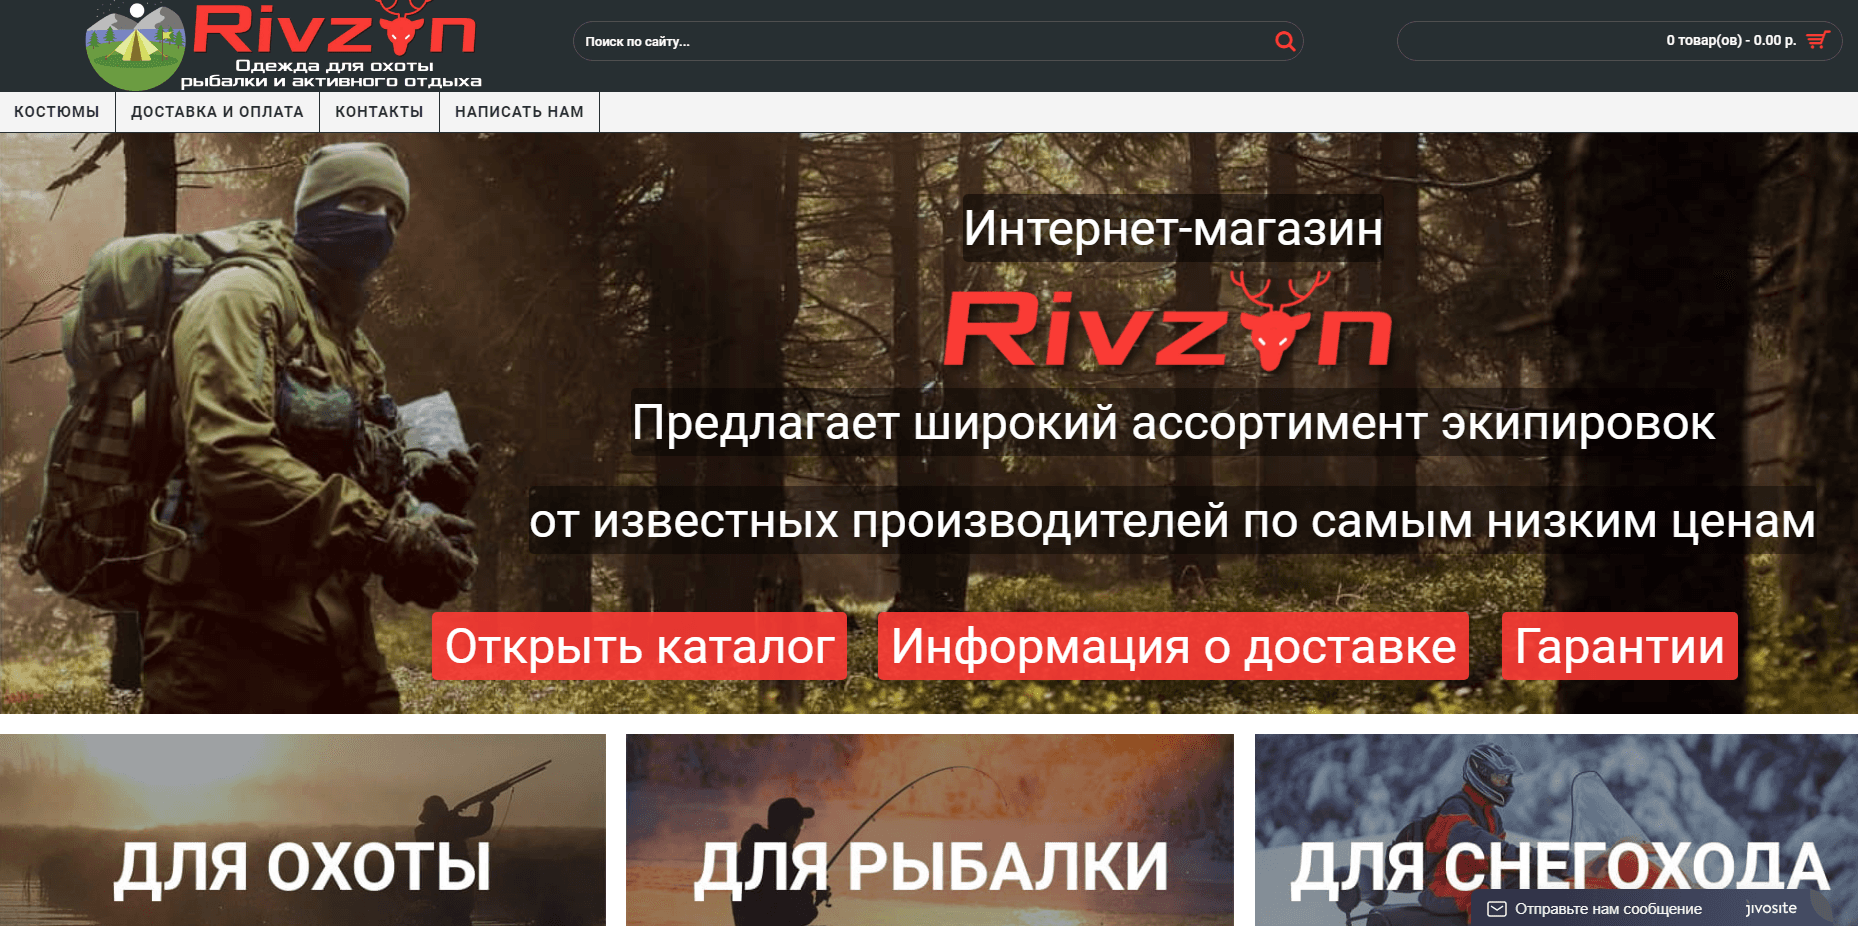1858x926 pixels.
Task: Click the round camping tent logo
Action: pos(135,46)
